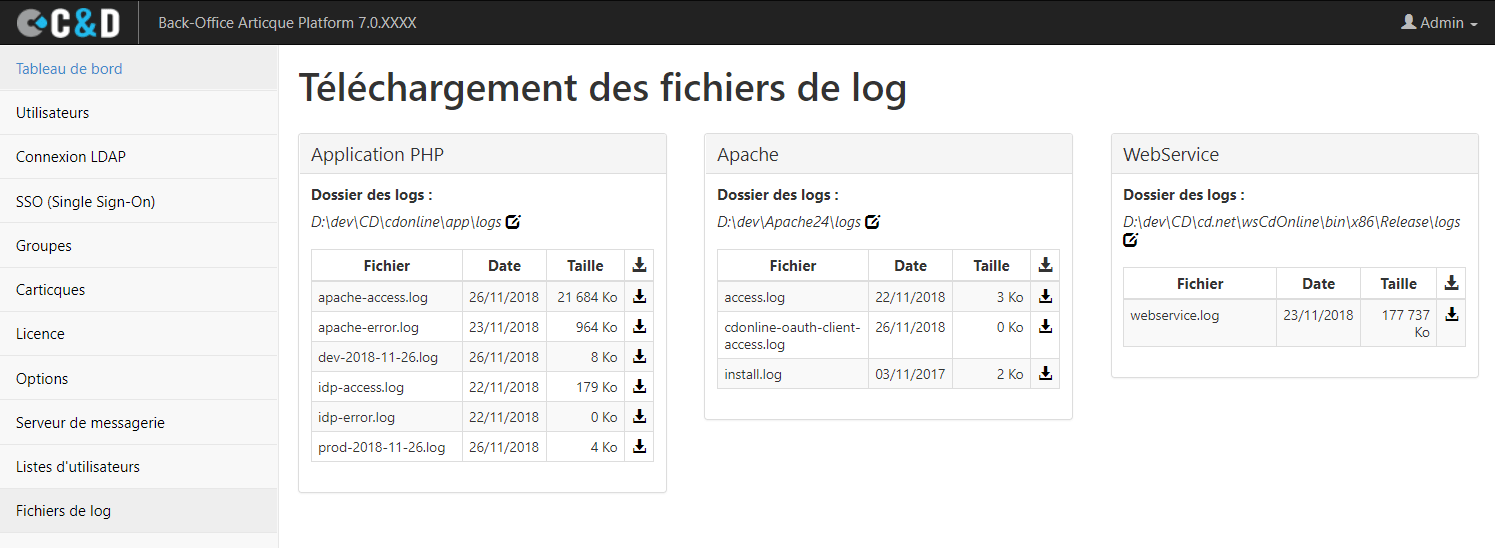Edit the Apache logs folder path
Viewport: 1495px width, 548px height.
[x=872, y=222]
